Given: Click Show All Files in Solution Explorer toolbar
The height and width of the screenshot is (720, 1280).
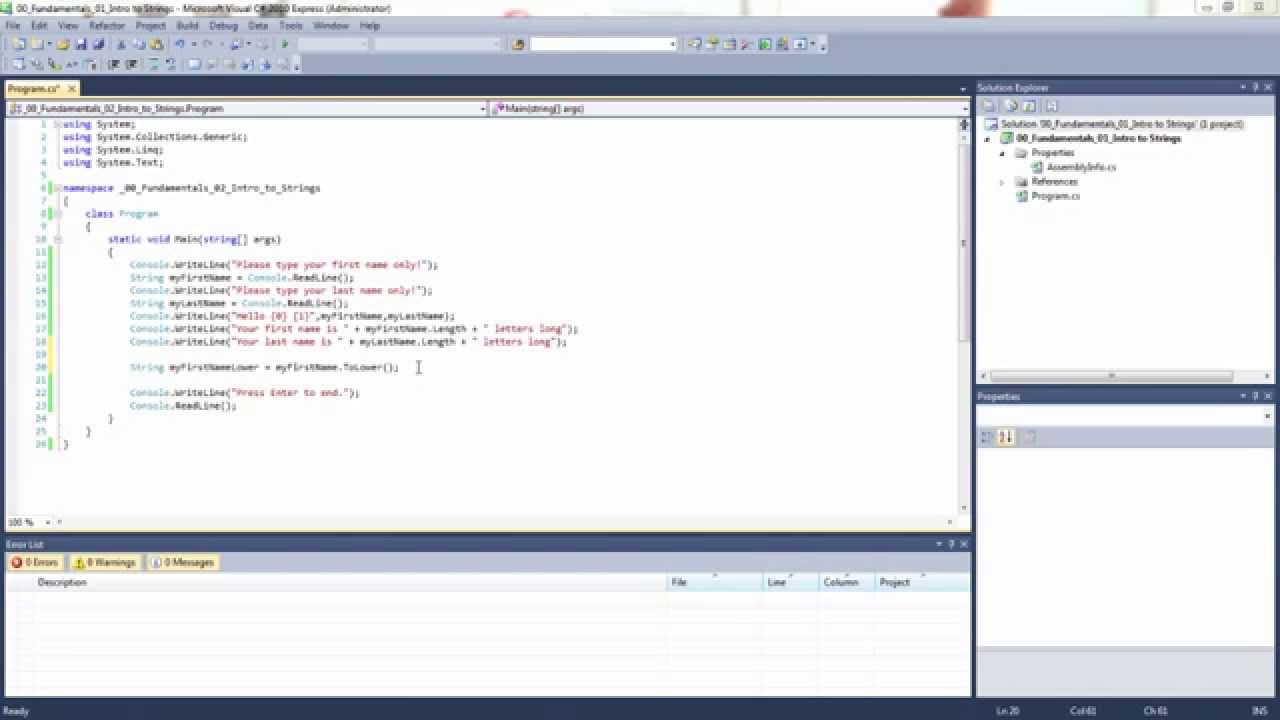Looking at the screenshot, I should [x=1011, y=106].
